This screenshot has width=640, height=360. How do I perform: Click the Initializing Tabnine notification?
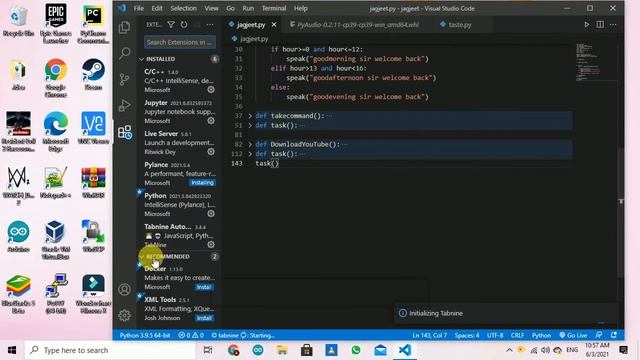(506, 313)
